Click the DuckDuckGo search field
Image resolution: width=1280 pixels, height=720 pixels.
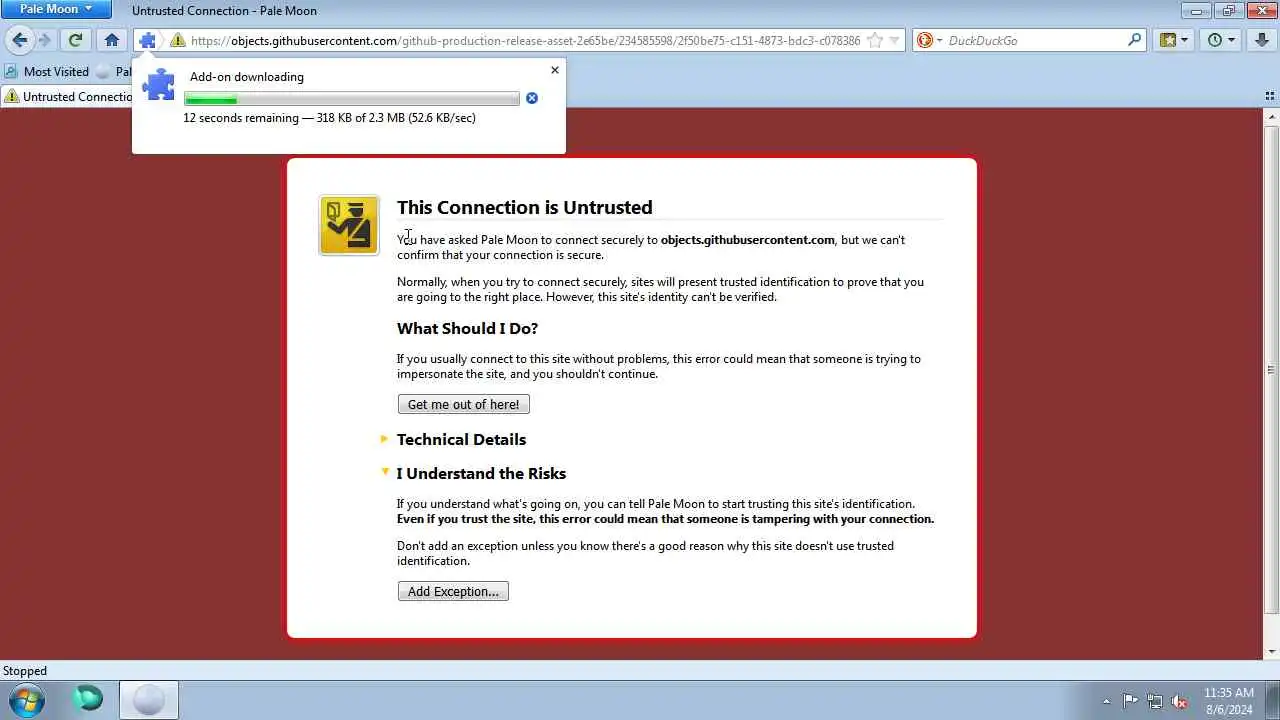coord(1035,41)
